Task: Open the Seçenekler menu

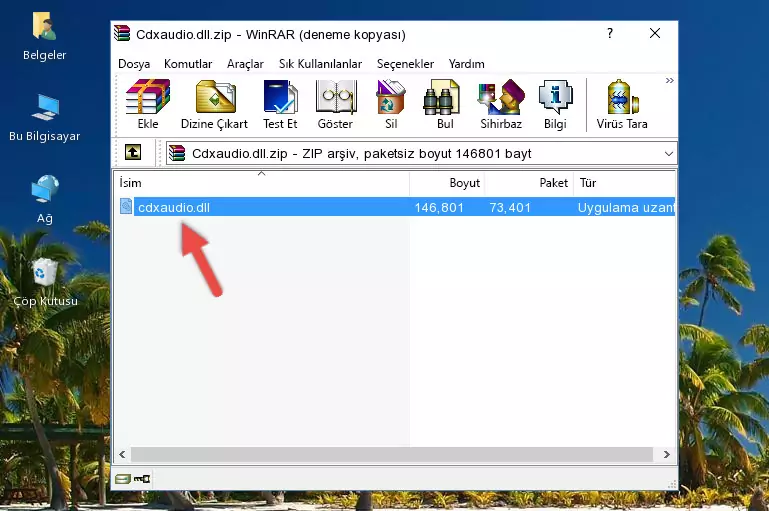Action: pos(405,64)
